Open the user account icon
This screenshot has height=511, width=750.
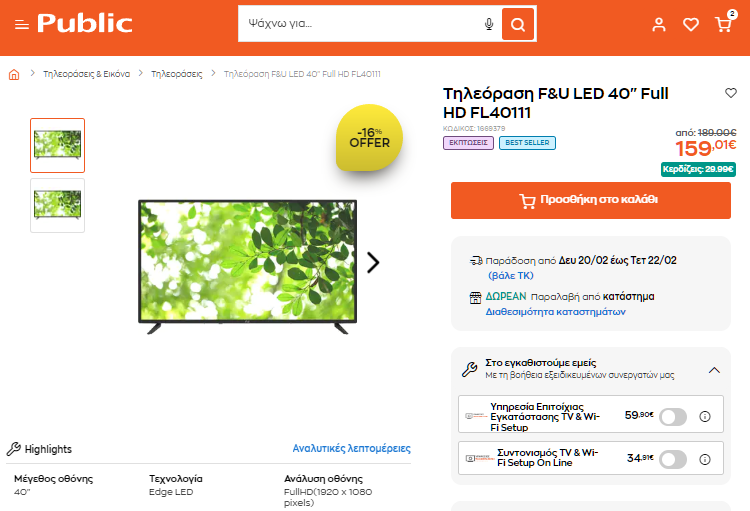(x=659, y=24)
